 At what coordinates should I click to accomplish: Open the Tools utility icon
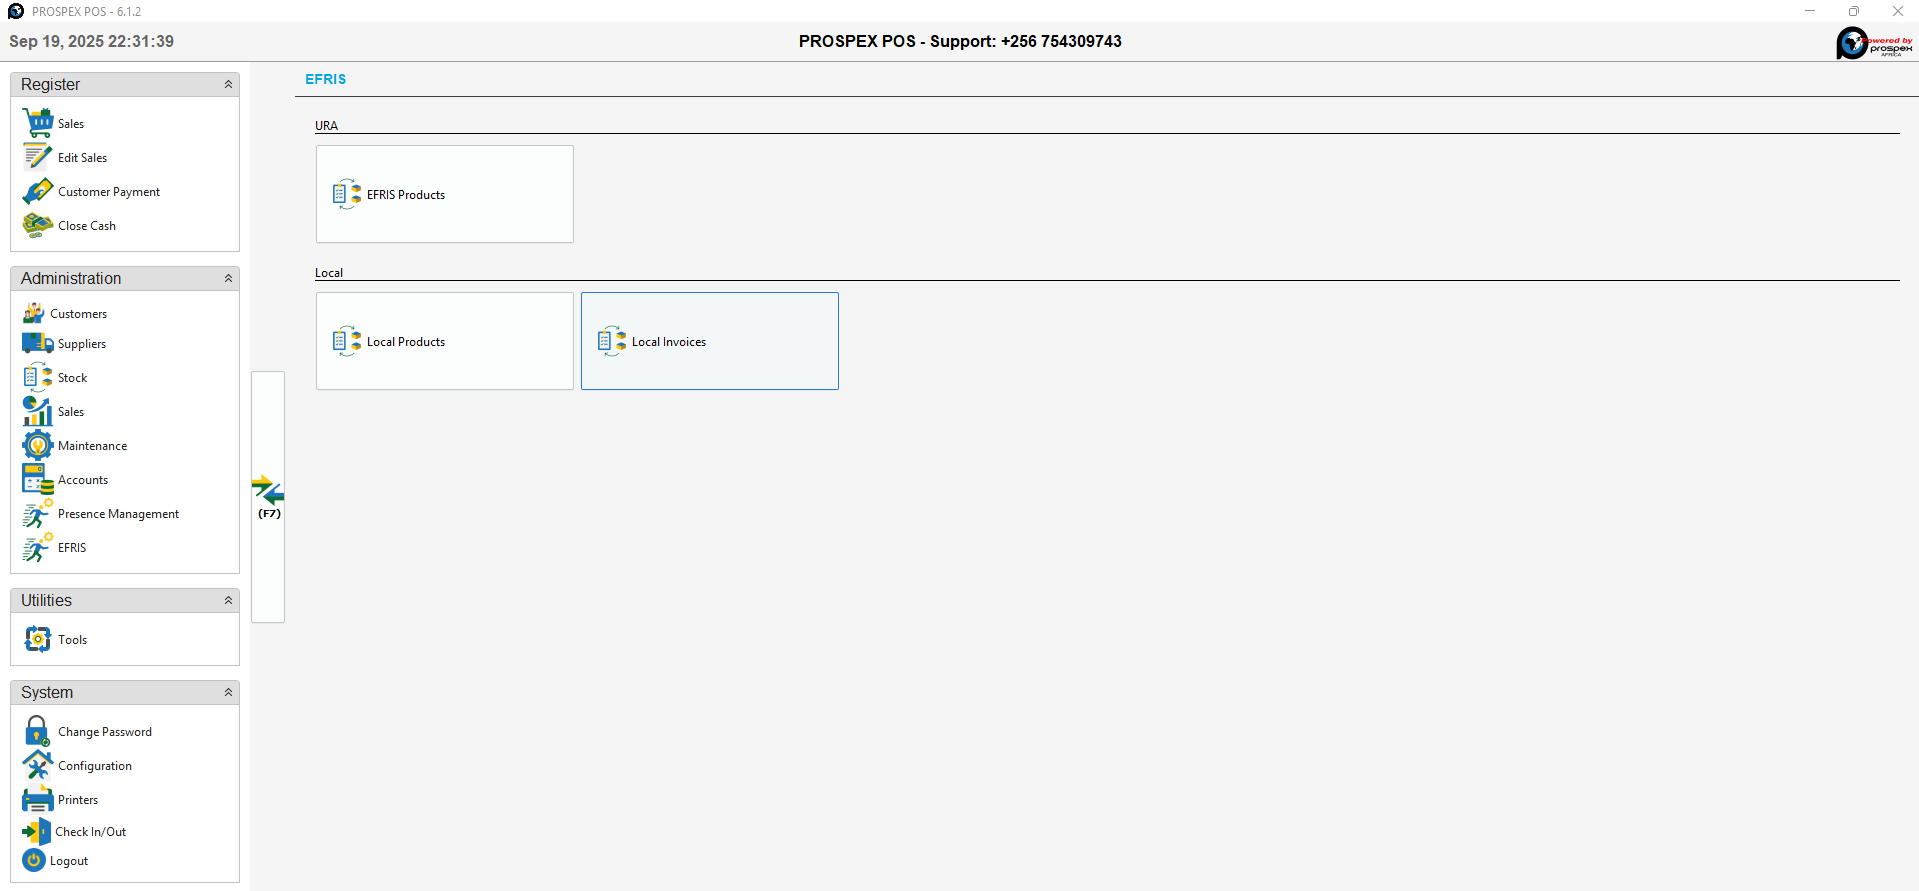(x=38, y=639)
